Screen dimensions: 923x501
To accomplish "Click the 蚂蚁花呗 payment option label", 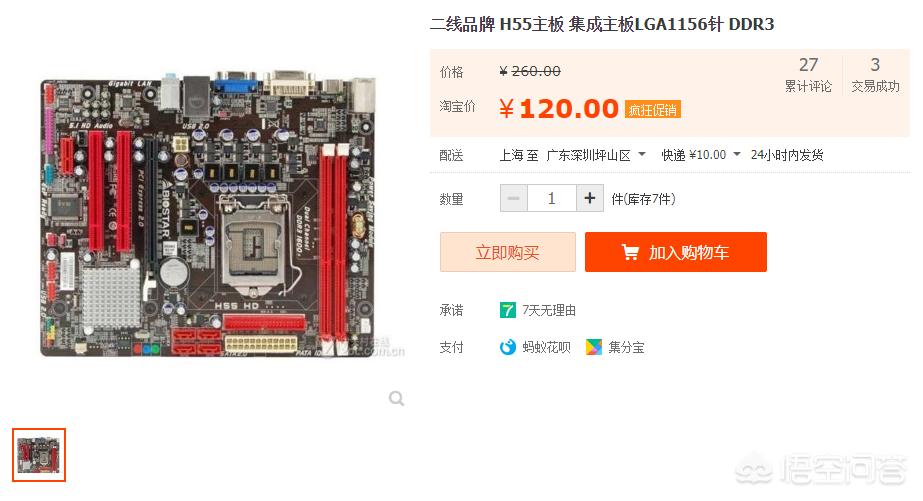I will tap(546, 347).
